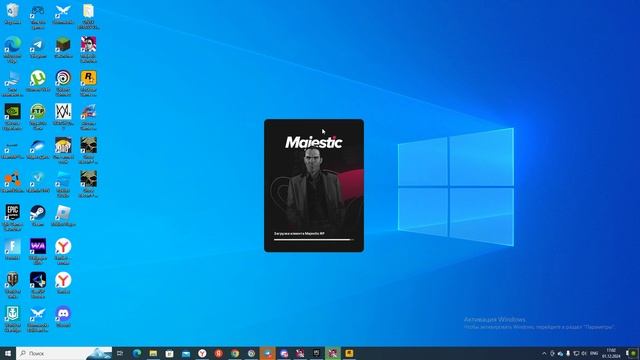Viewport: 640px width, 360px height.
Task: Open the Mail app on the taskbar
Action: point(186,353)
